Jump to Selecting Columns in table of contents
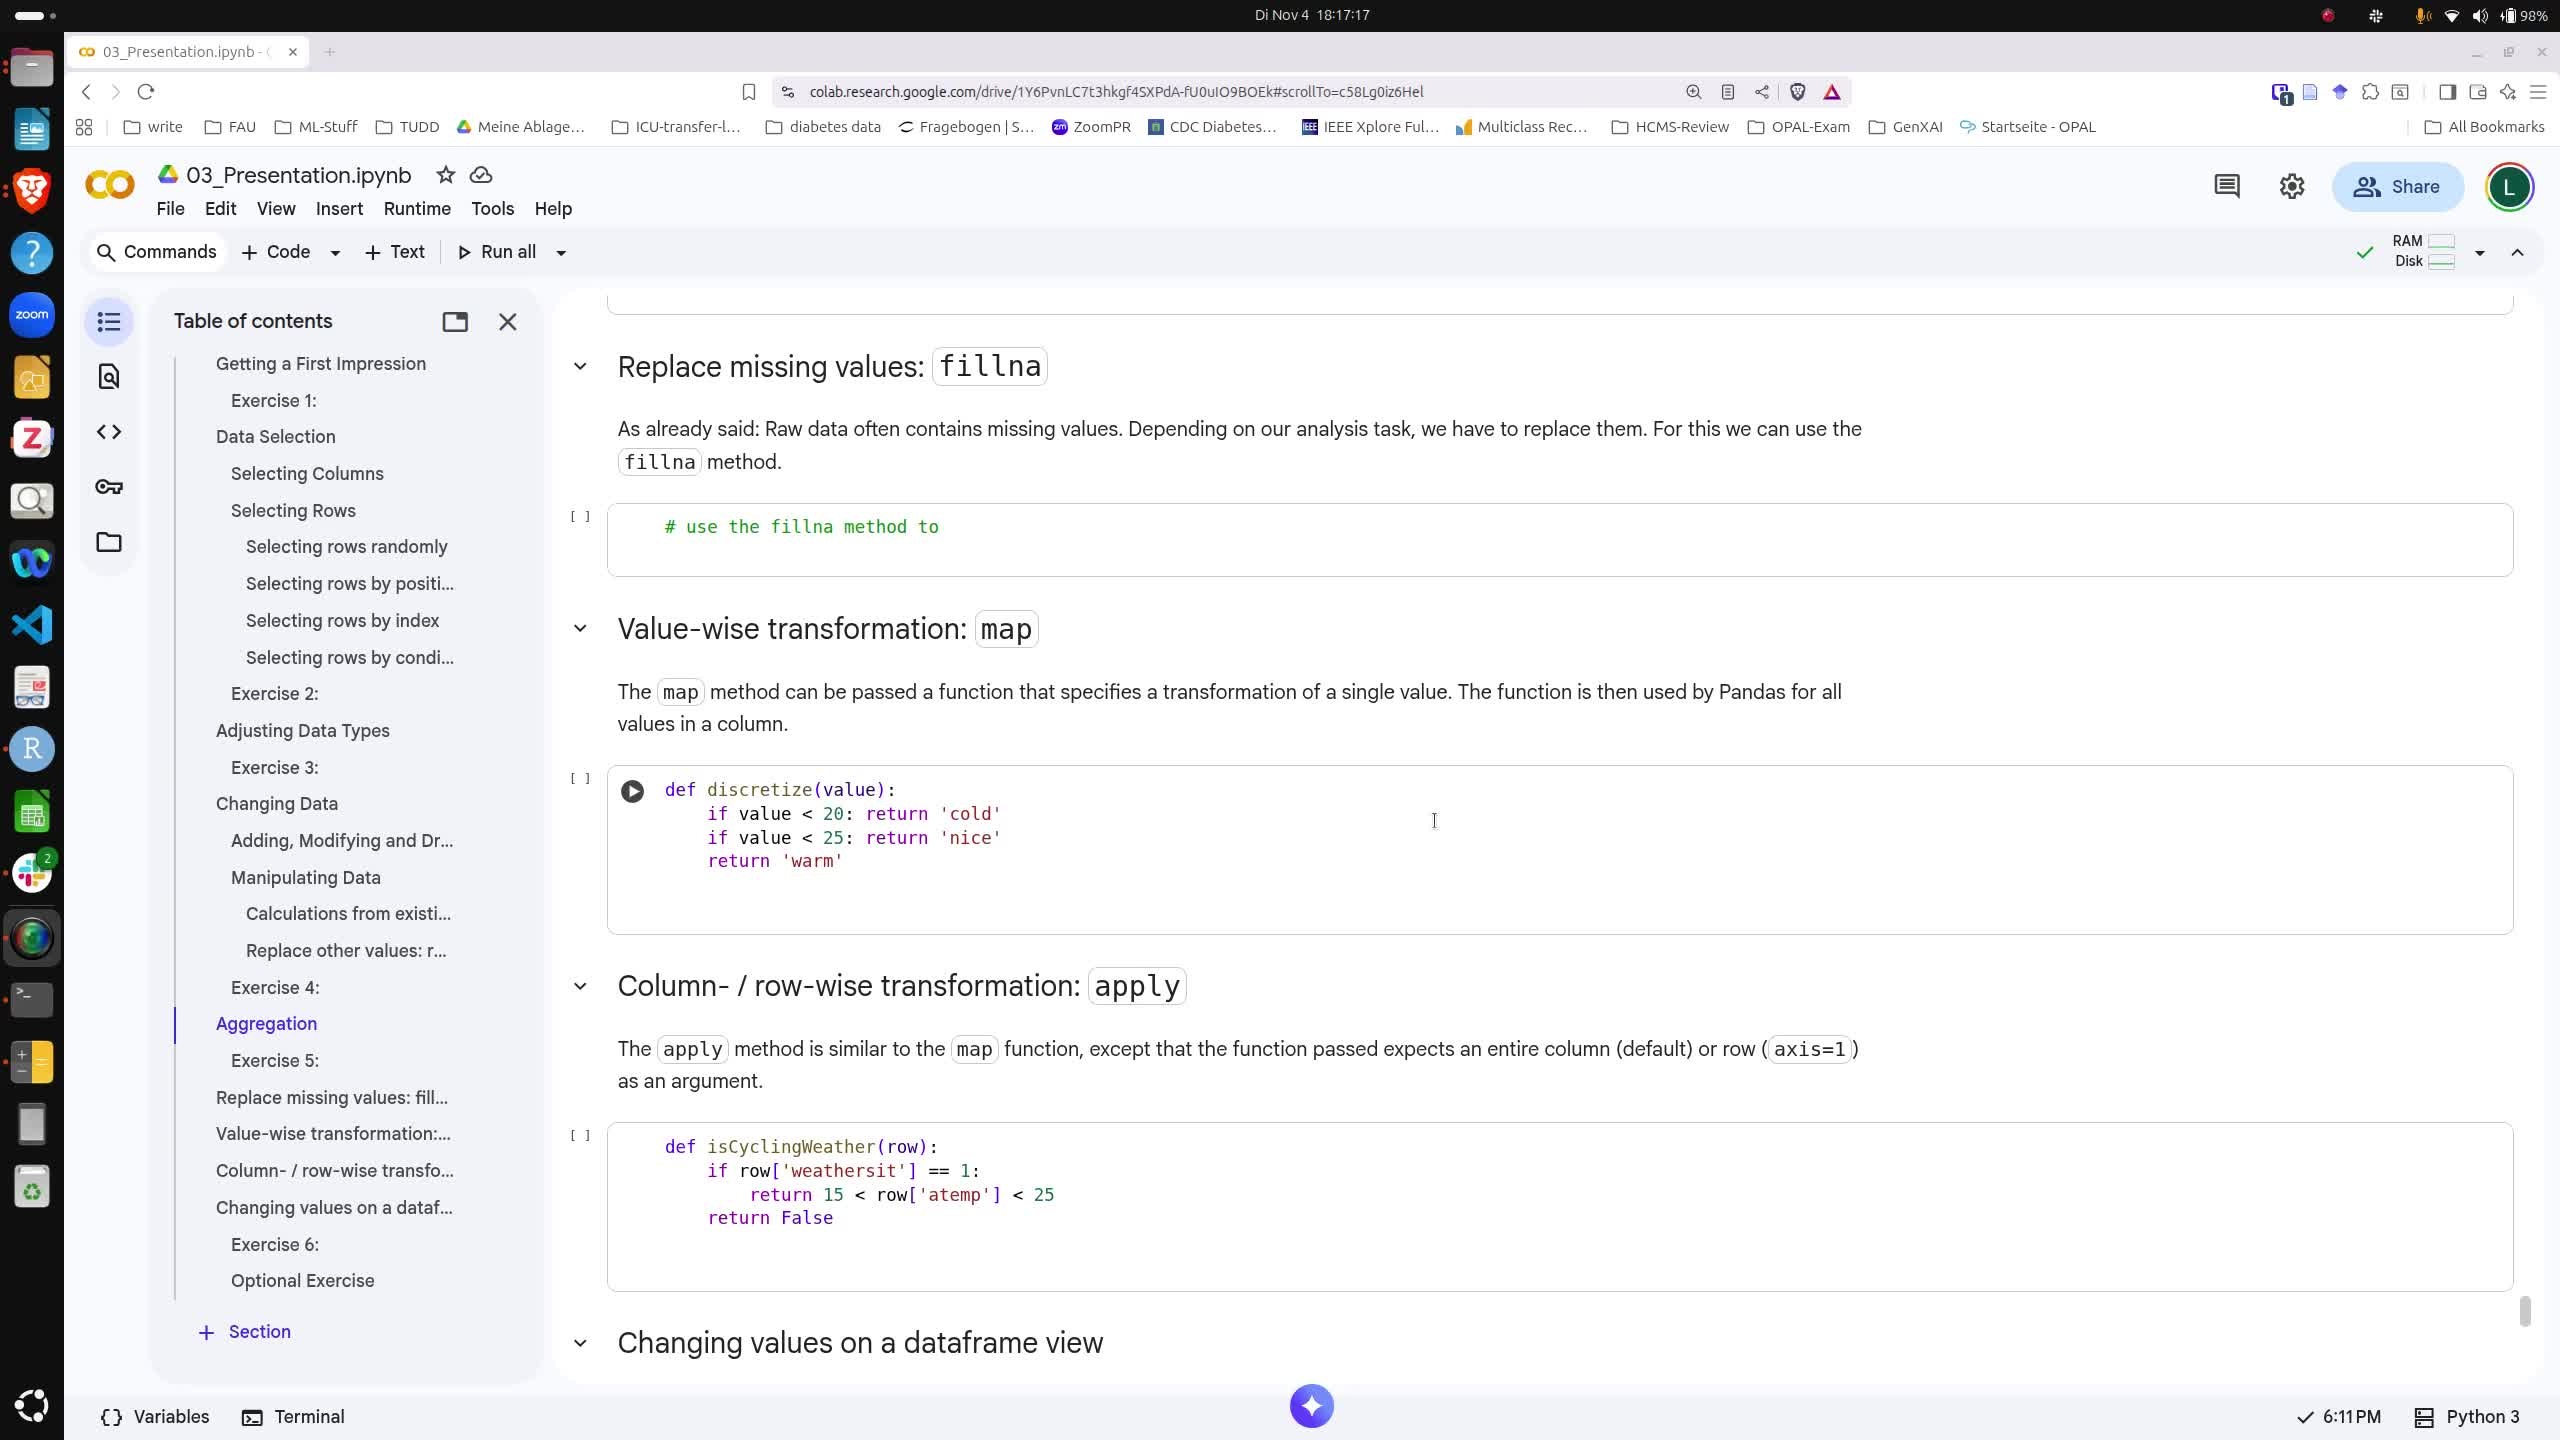The height and width of the screenshot is (1440, 2560). pos(307,474)
